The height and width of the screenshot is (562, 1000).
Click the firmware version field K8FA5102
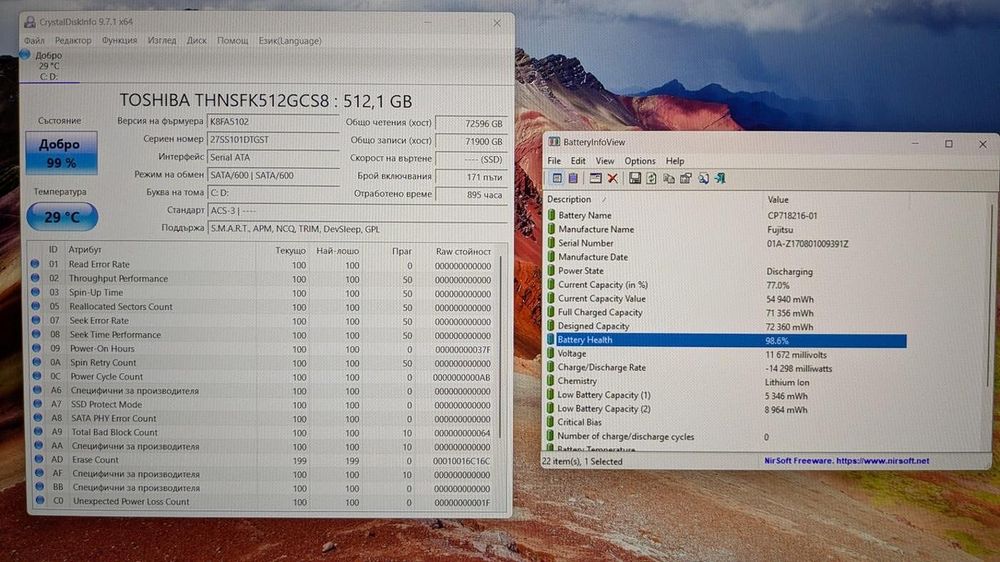[x=273, y=122]
